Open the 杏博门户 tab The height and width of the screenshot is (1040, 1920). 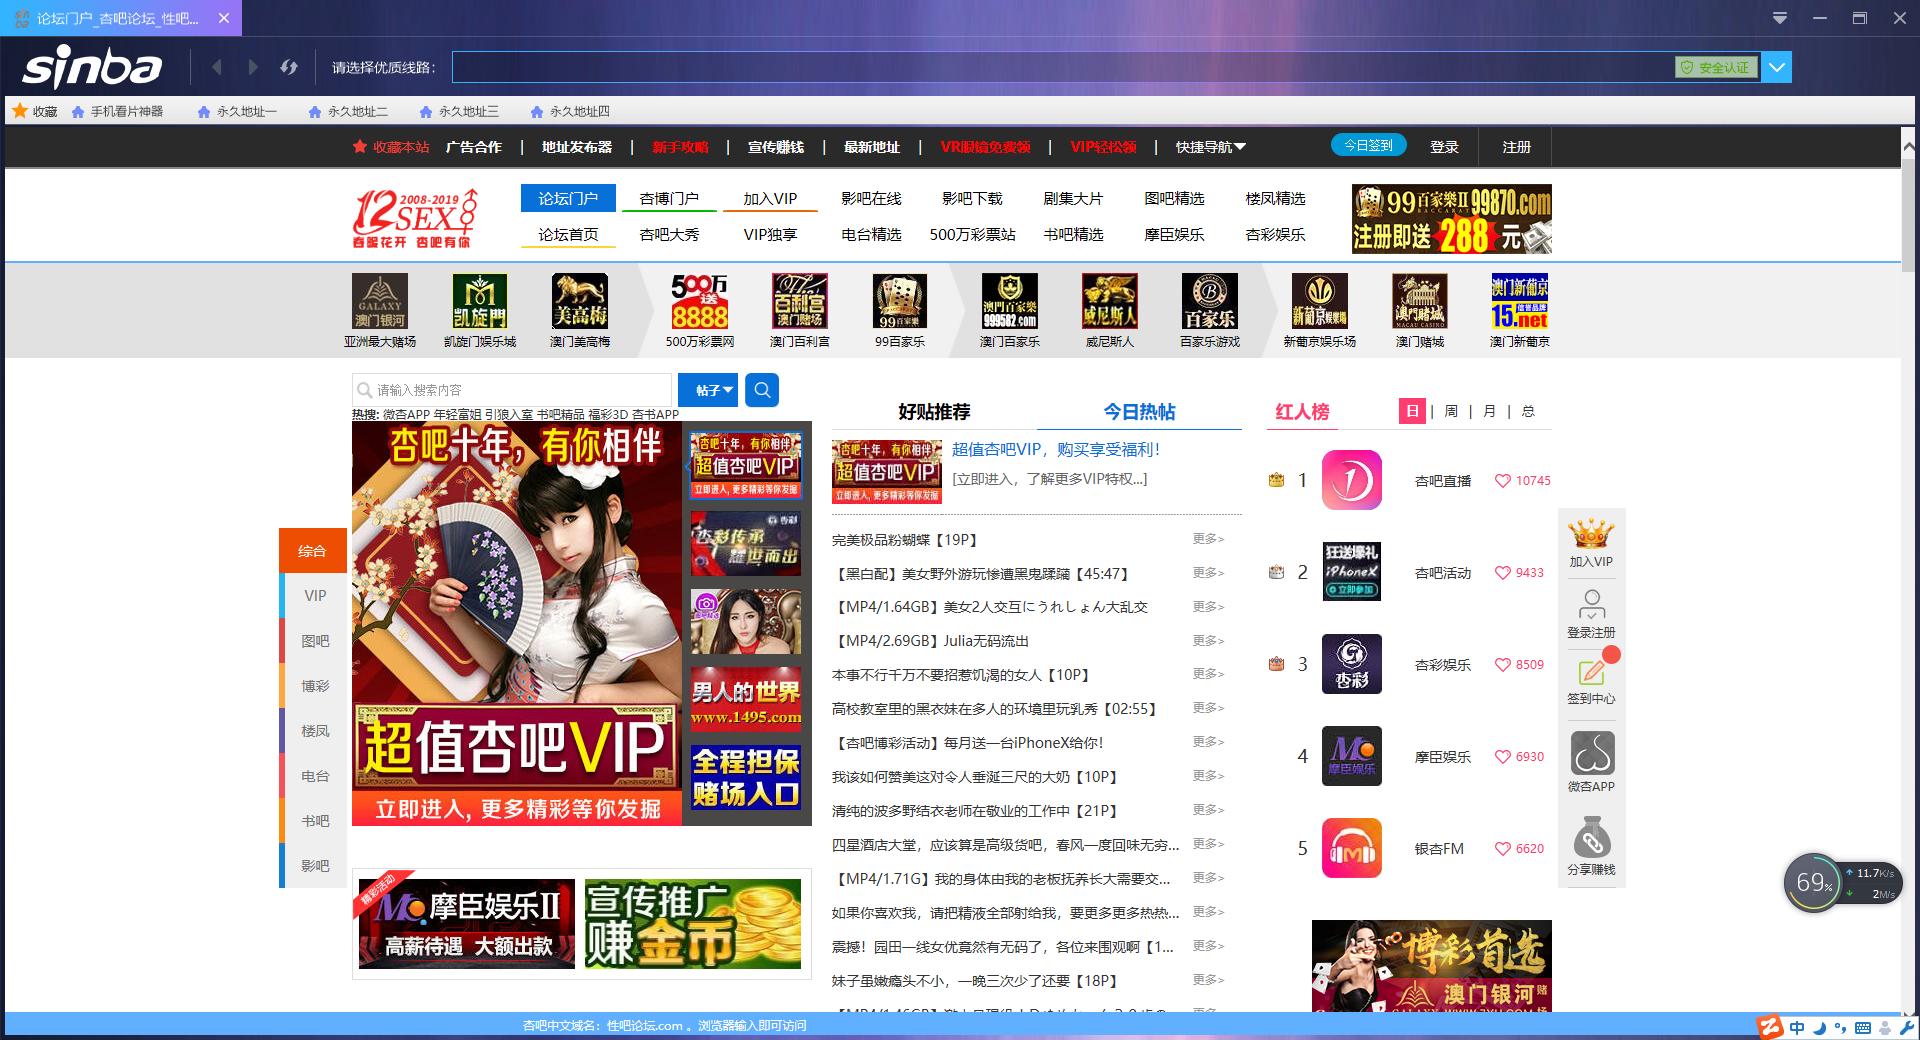point(669,198)
